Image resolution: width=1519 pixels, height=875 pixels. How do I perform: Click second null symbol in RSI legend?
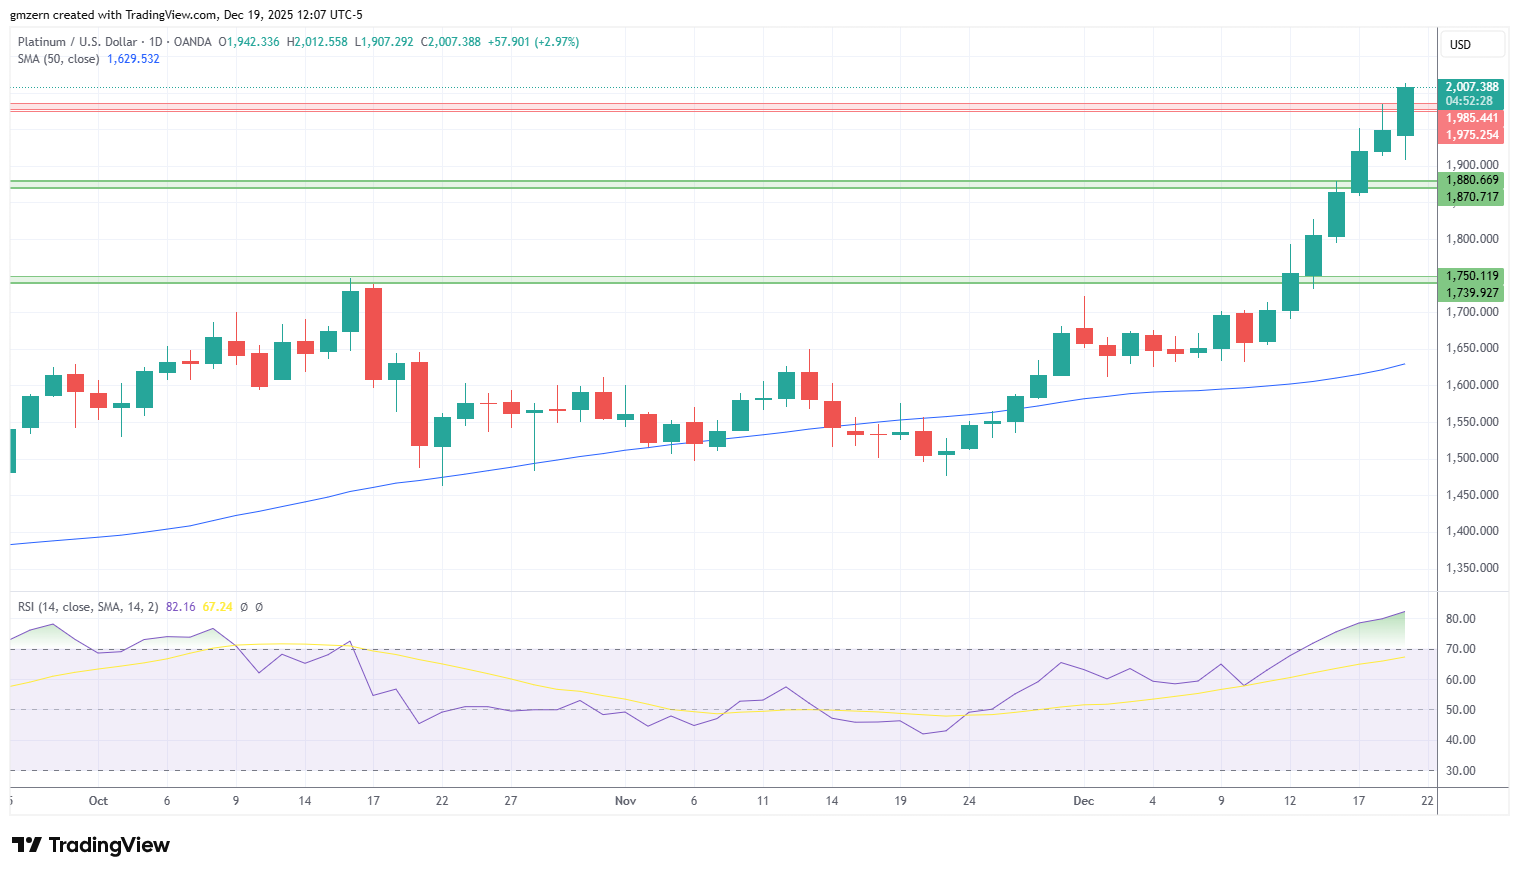(259, 607)
